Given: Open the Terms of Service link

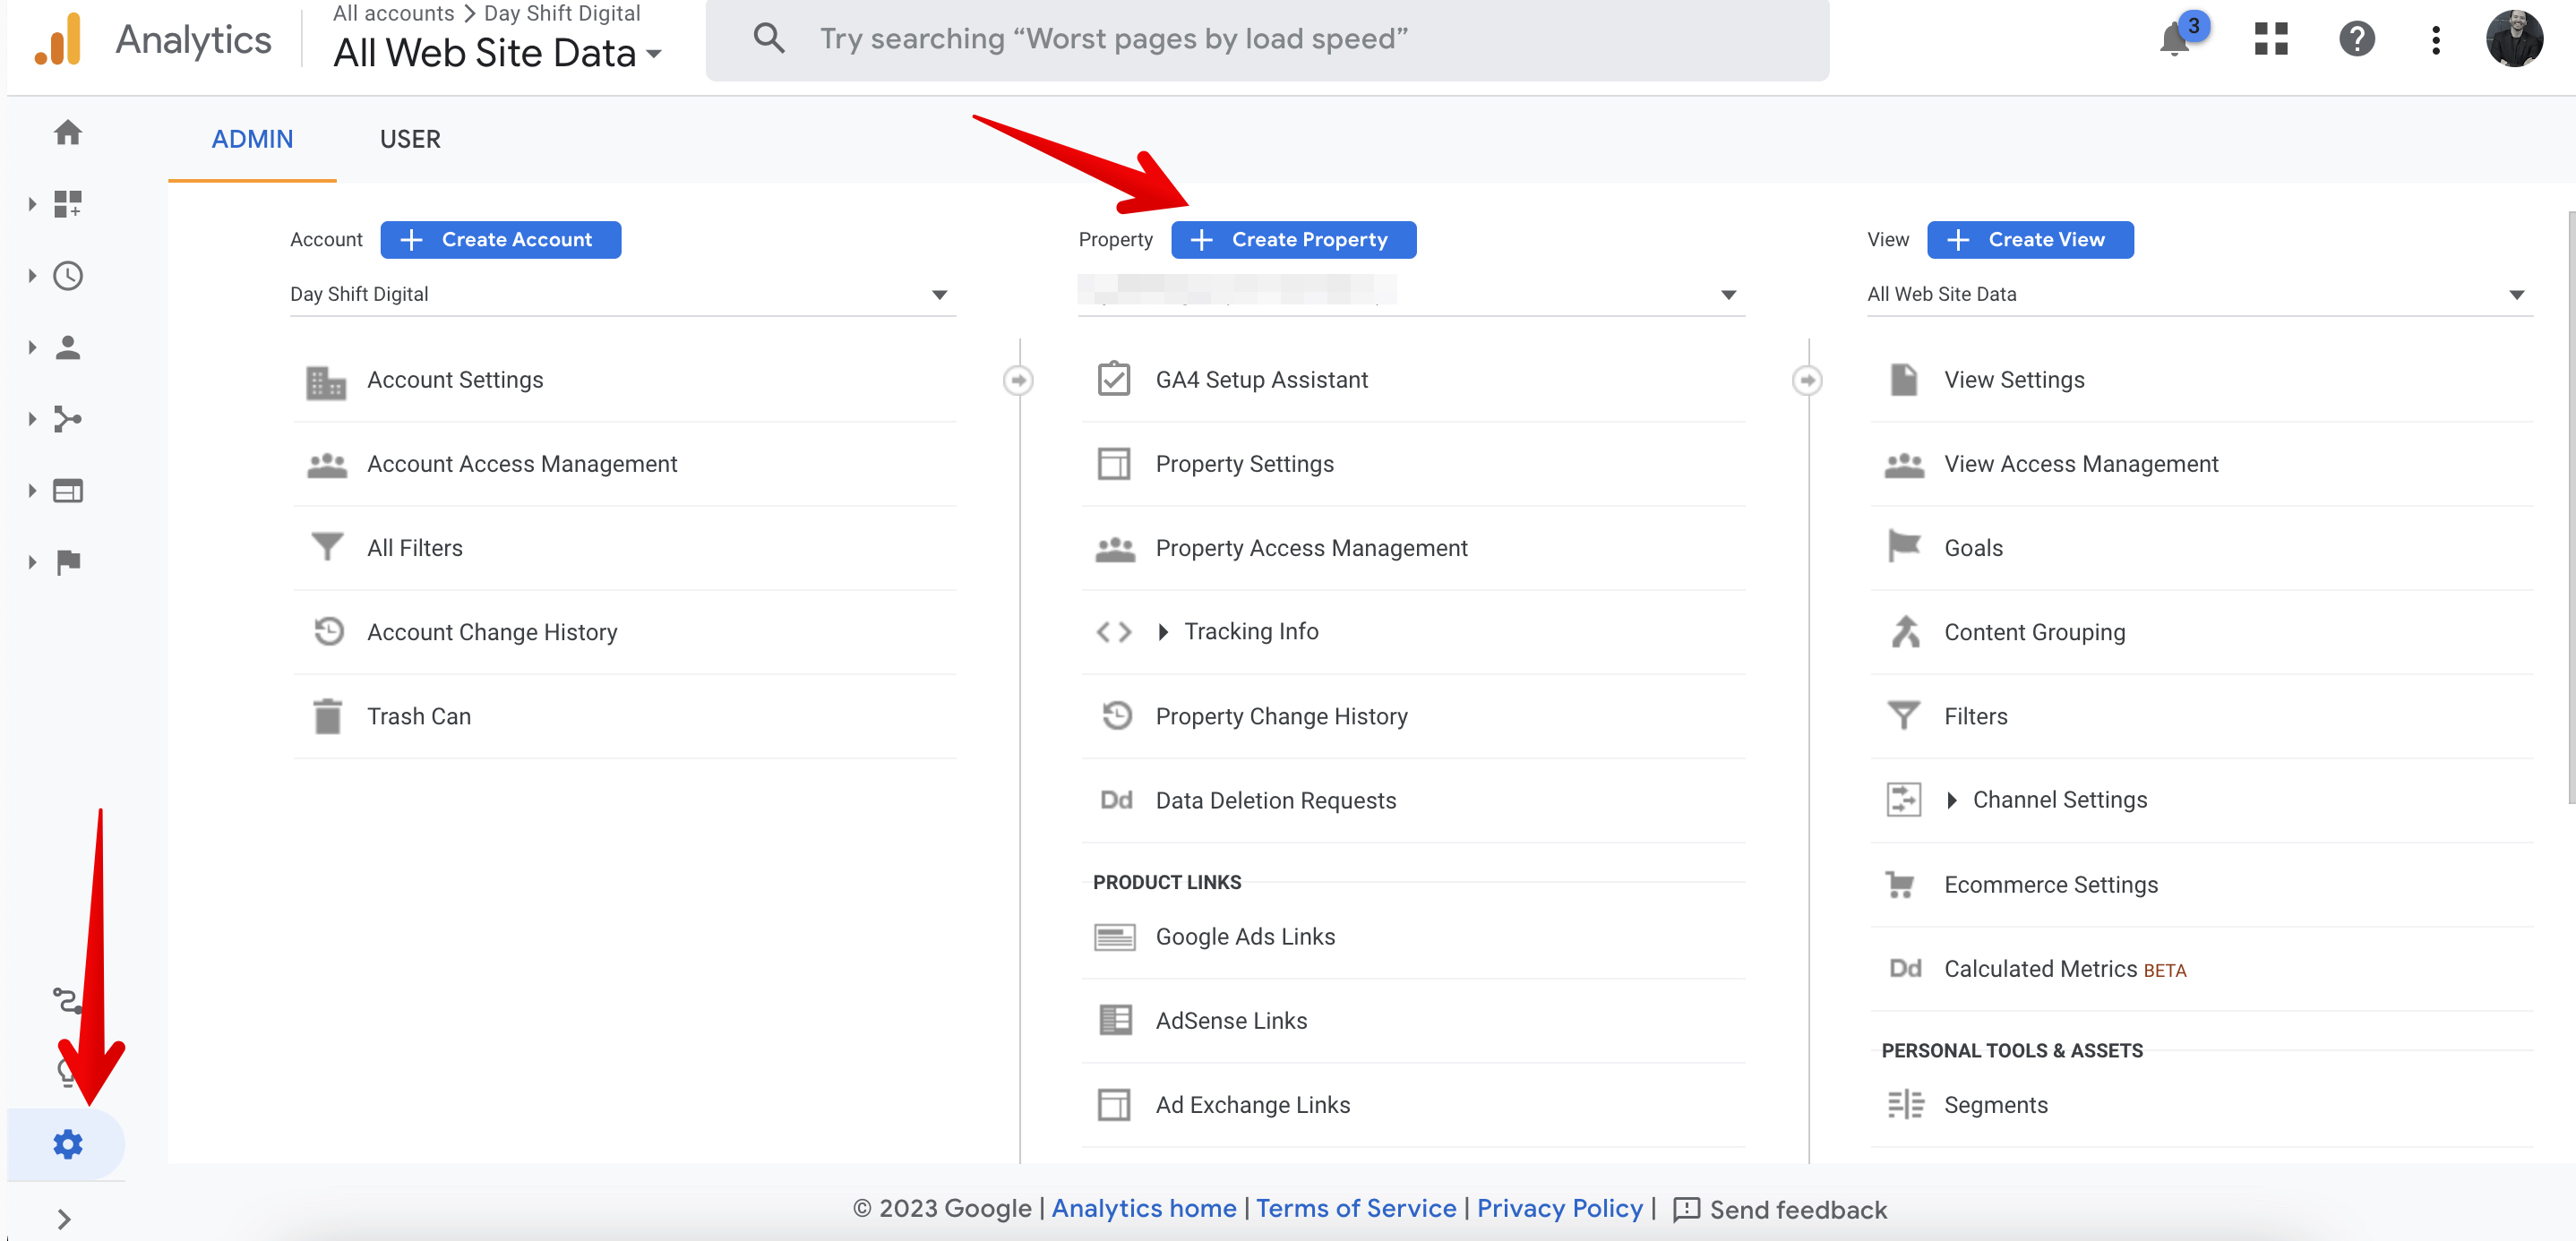Looking at the screenshot, I should pos(1355,1208).
